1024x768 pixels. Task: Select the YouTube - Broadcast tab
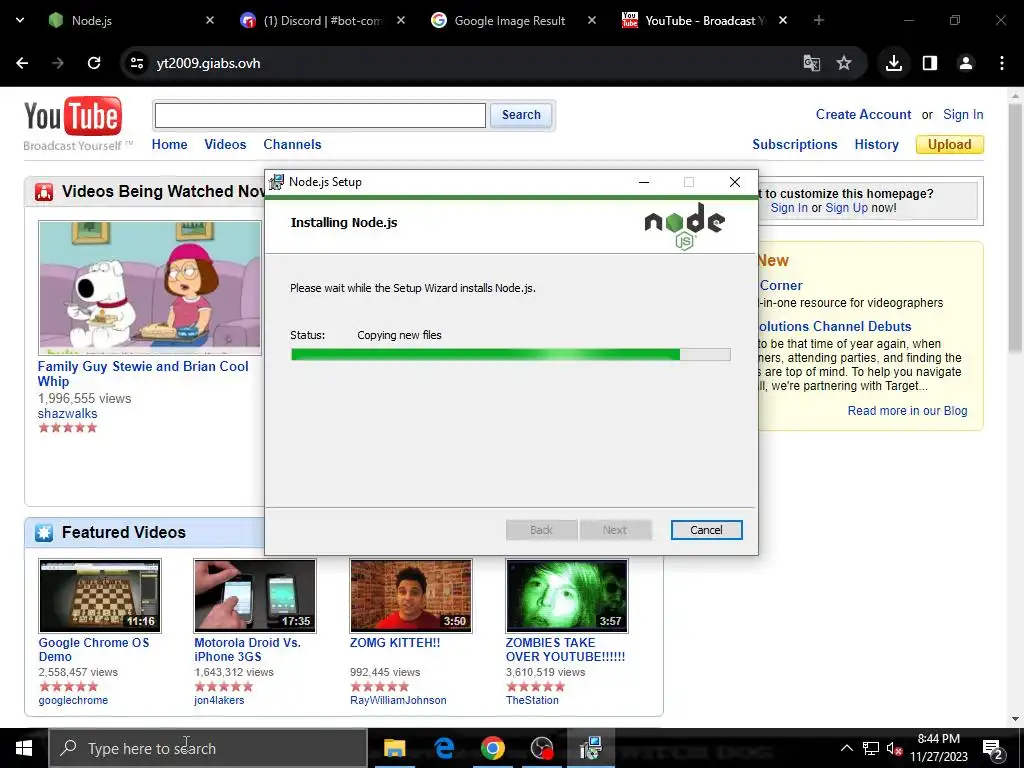702,20
